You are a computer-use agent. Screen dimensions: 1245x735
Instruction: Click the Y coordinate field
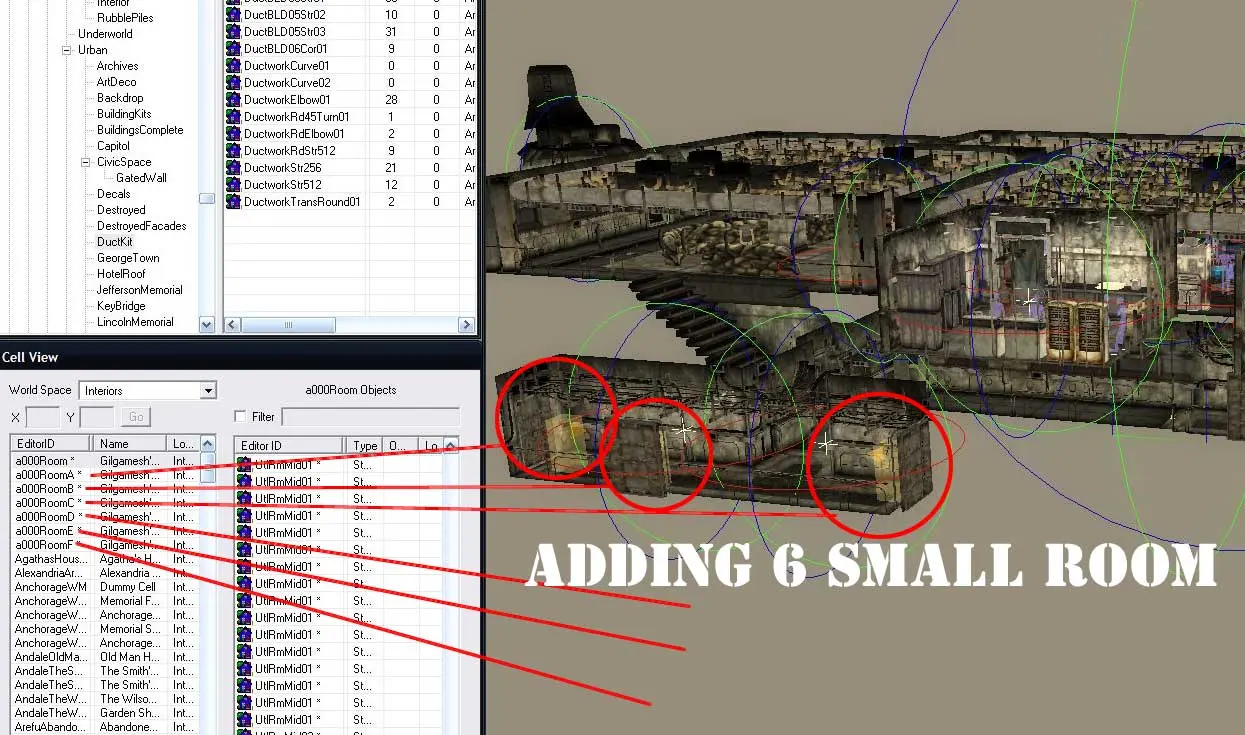coord(97,417)
